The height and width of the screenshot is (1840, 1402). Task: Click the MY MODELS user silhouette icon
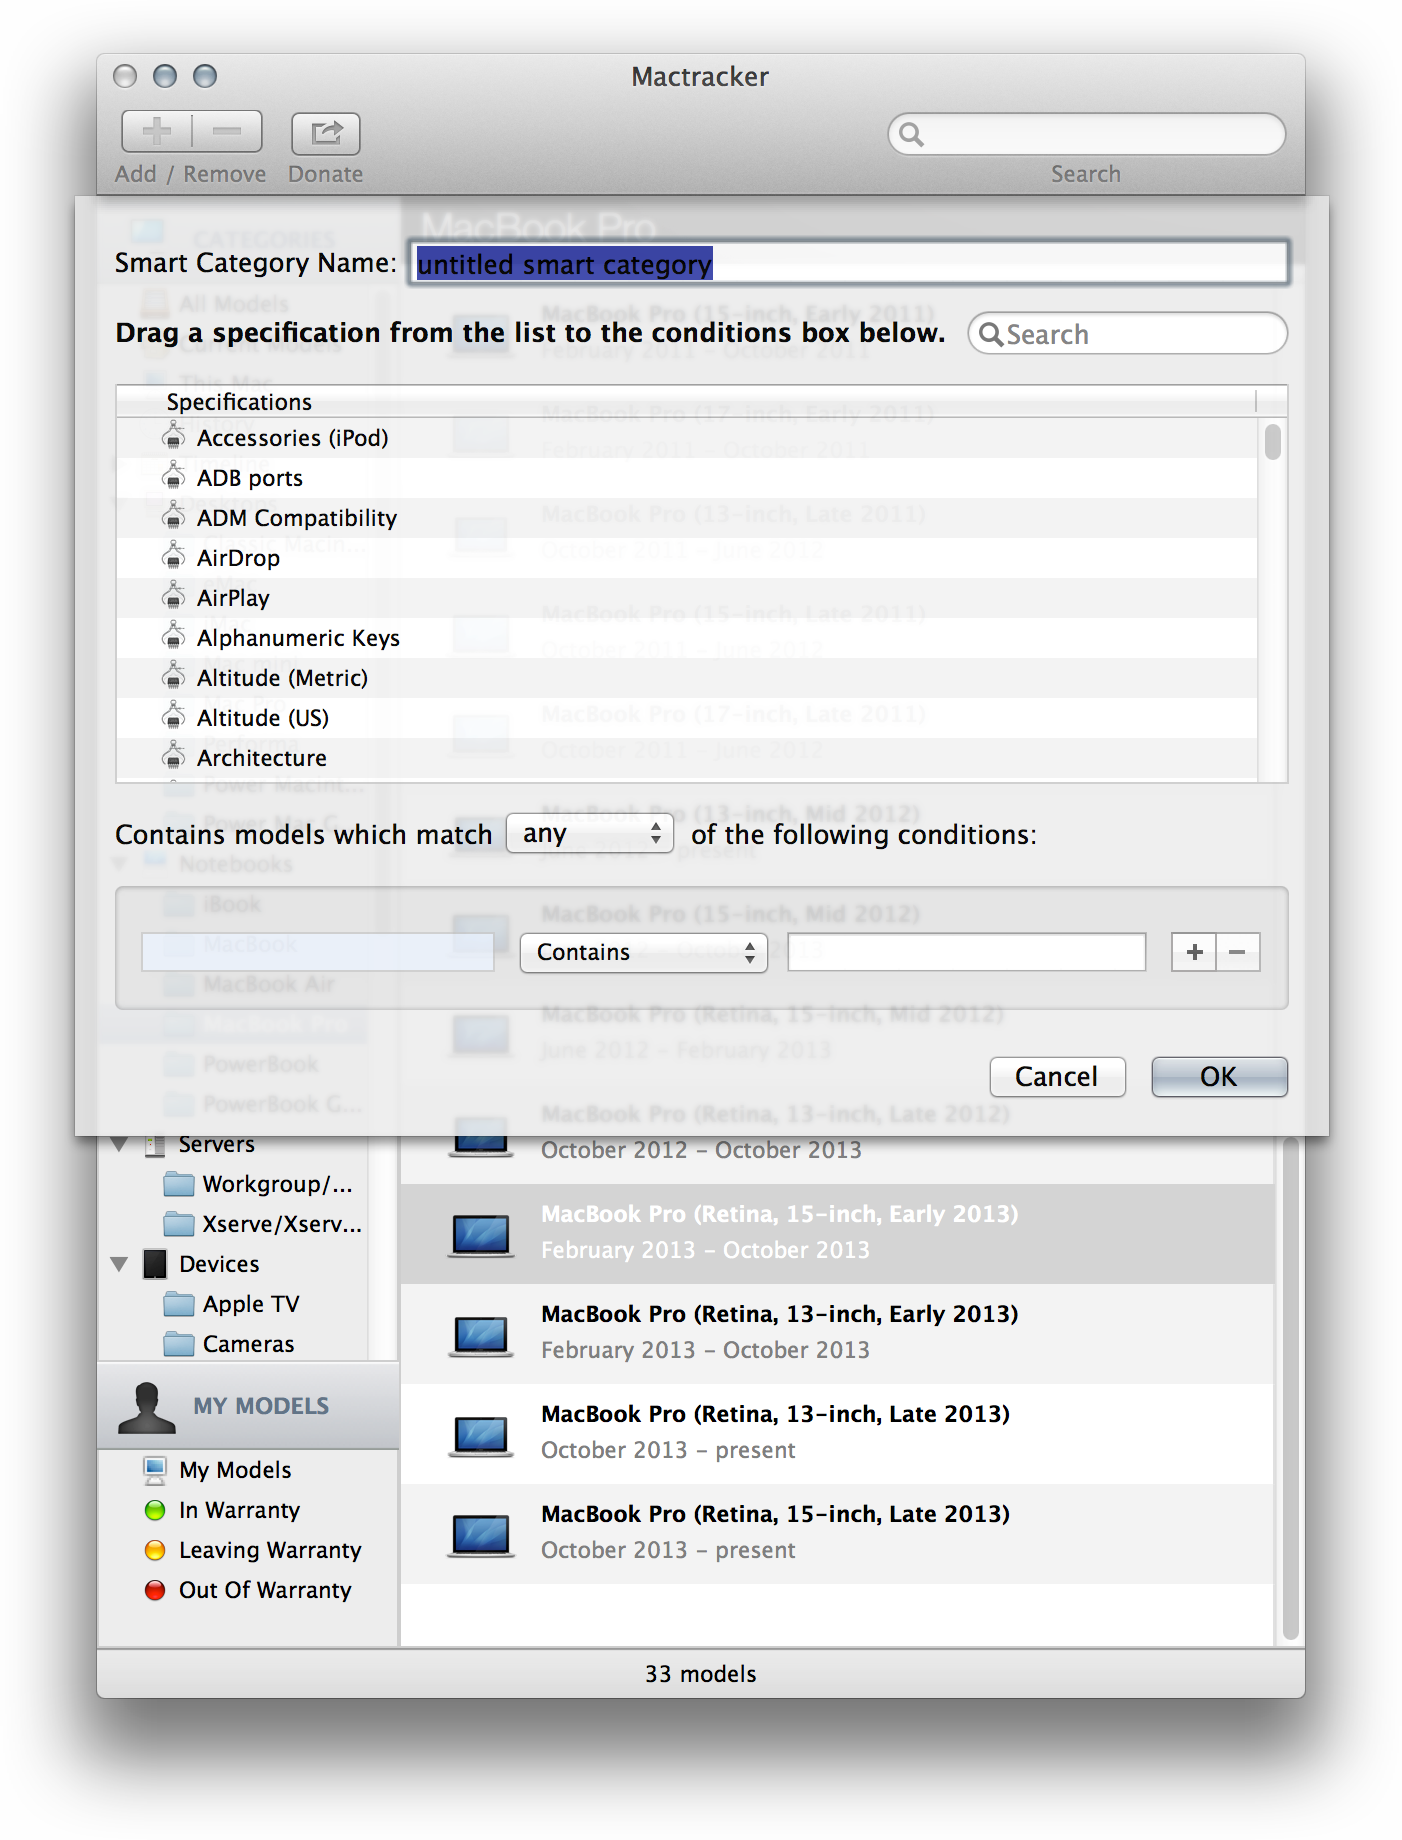[147, 1407]
